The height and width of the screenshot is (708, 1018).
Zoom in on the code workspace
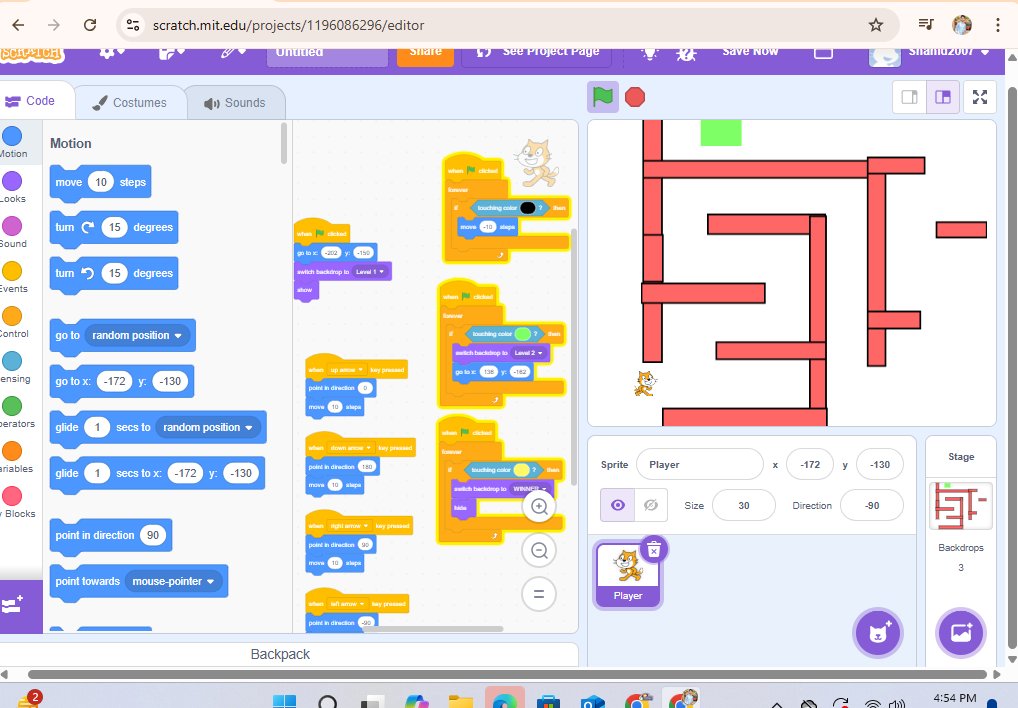click(x=539, y=507)
